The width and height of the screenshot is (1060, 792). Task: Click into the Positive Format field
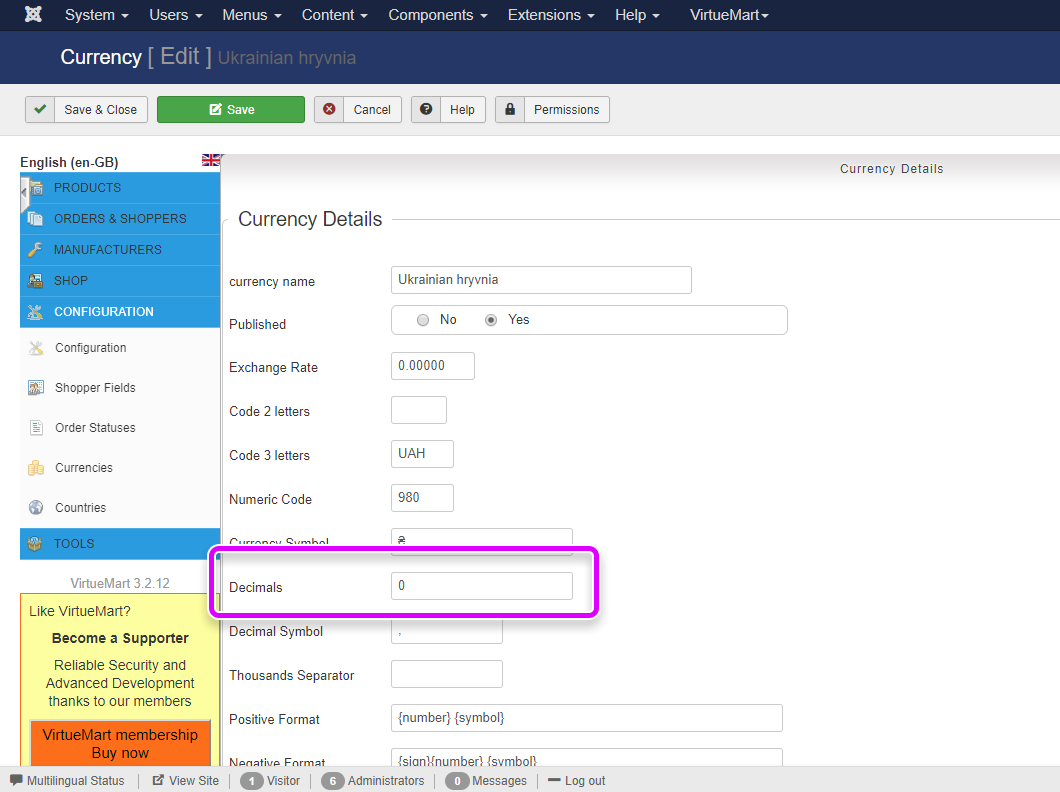click(587, 718)
